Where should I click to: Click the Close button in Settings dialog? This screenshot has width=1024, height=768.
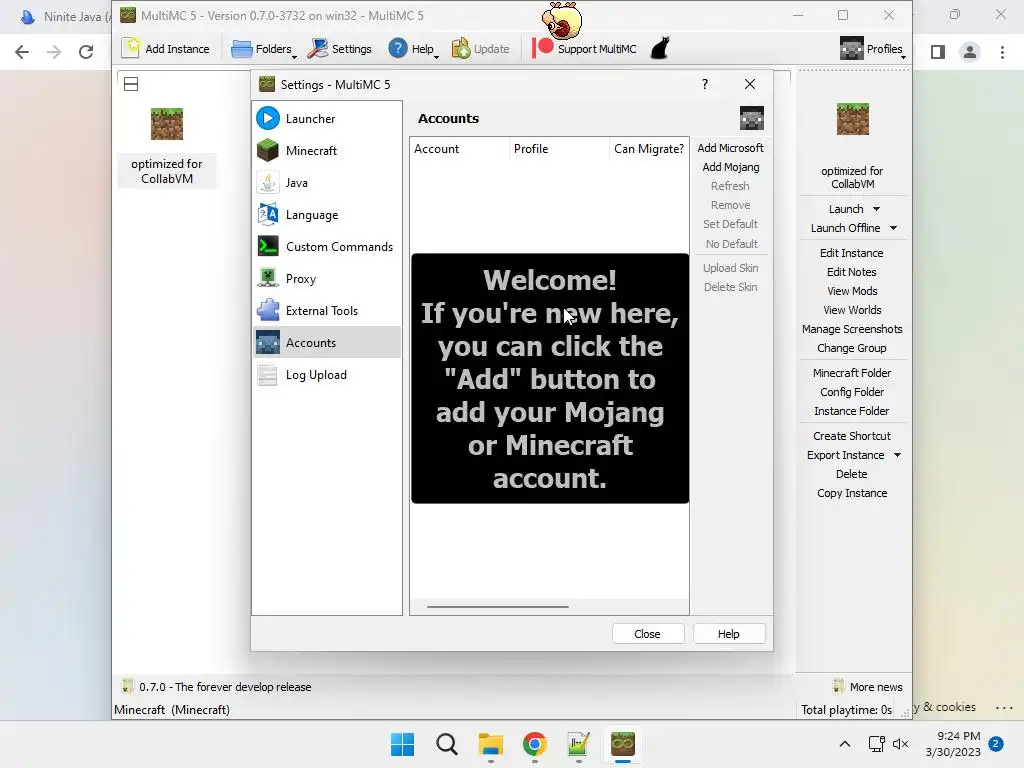coord(647,634)
